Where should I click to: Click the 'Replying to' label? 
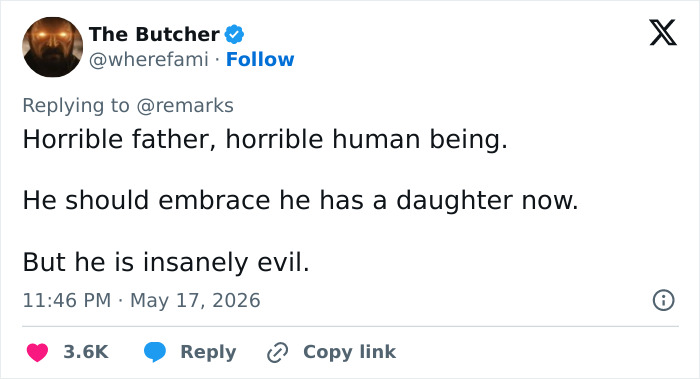click(x=76, y=106)
